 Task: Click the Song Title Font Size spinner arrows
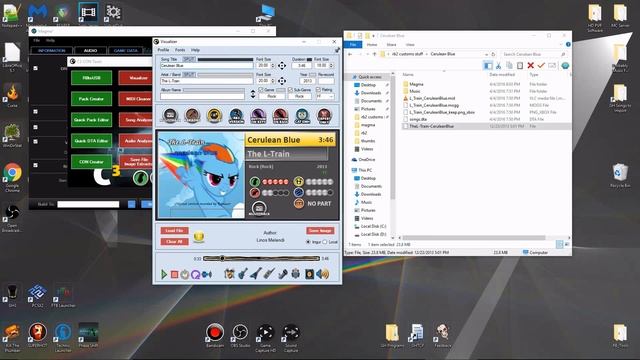coord(273,66)
